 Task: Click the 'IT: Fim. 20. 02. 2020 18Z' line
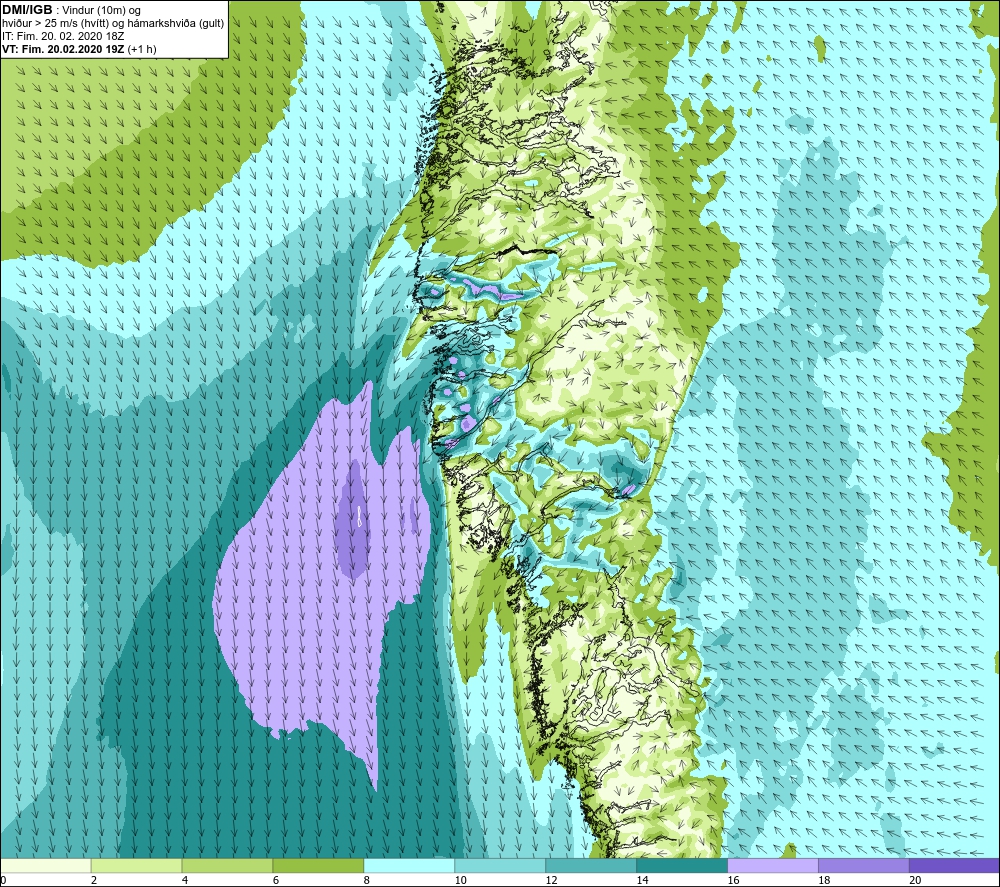(x=62, y=36)
